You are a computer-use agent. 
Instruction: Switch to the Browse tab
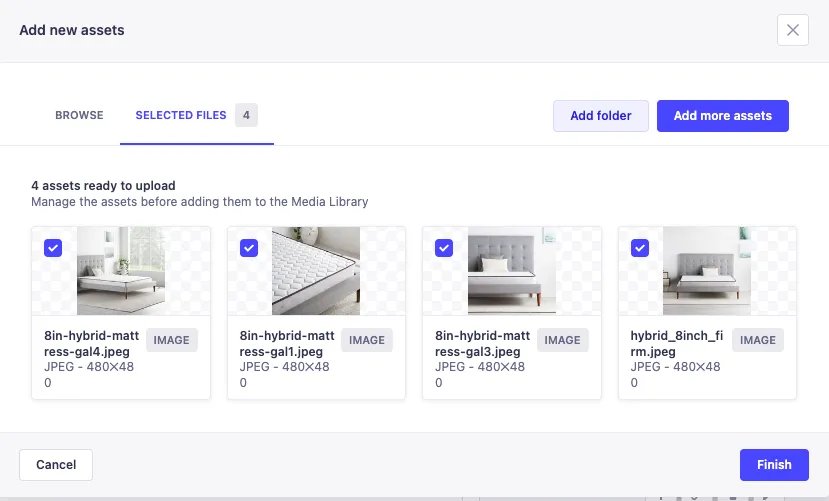[x=79, y=116]
